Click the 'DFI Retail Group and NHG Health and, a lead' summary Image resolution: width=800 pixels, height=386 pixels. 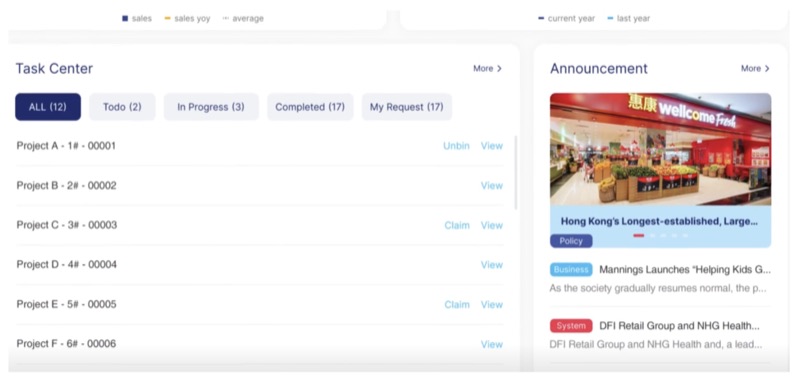coord(656,345)
